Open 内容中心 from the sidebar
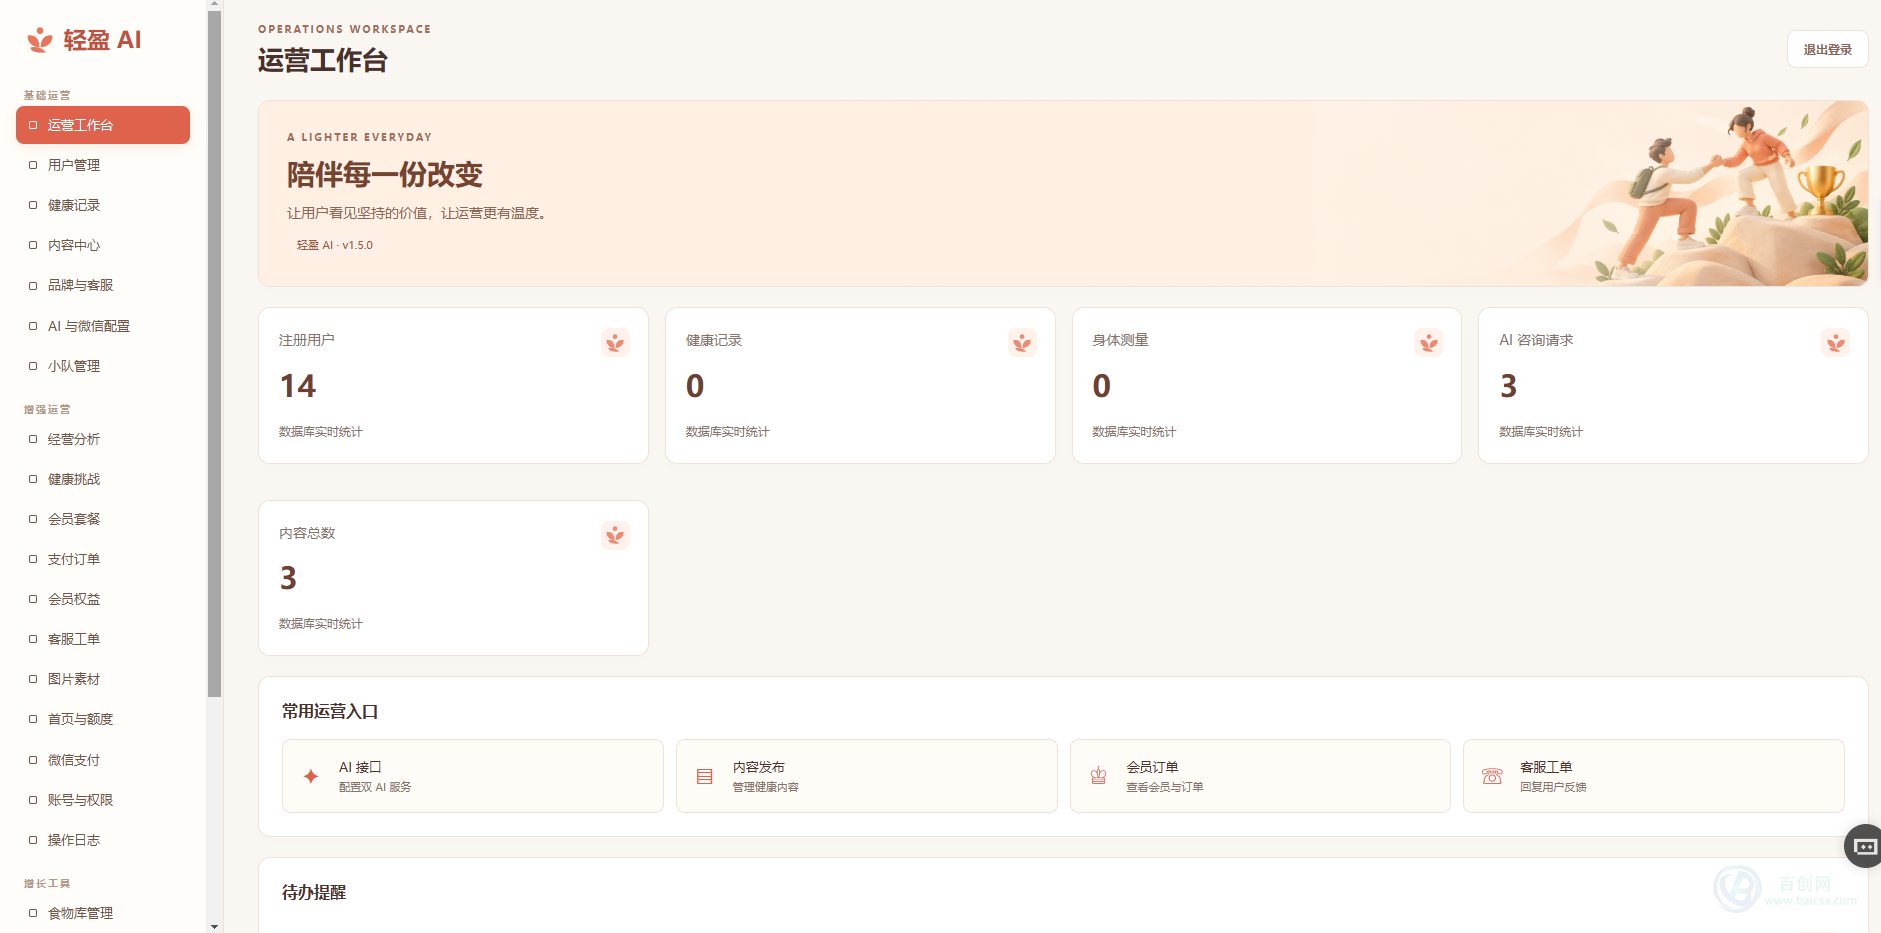The image size is (1881, 933). (x=103, y=245)
